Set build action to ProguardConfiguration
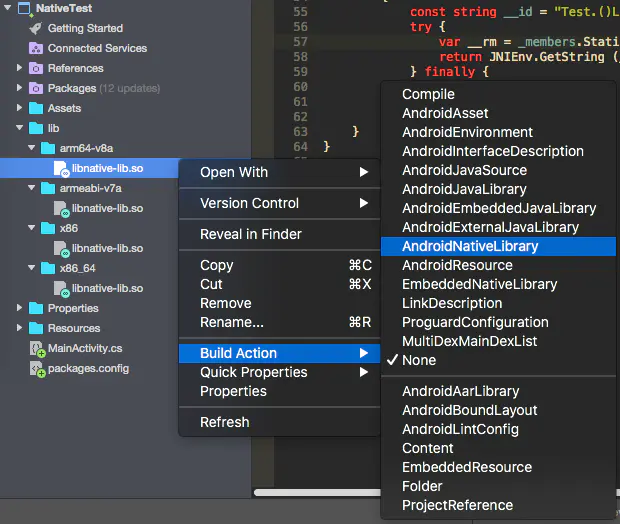 tap(498, 322)
